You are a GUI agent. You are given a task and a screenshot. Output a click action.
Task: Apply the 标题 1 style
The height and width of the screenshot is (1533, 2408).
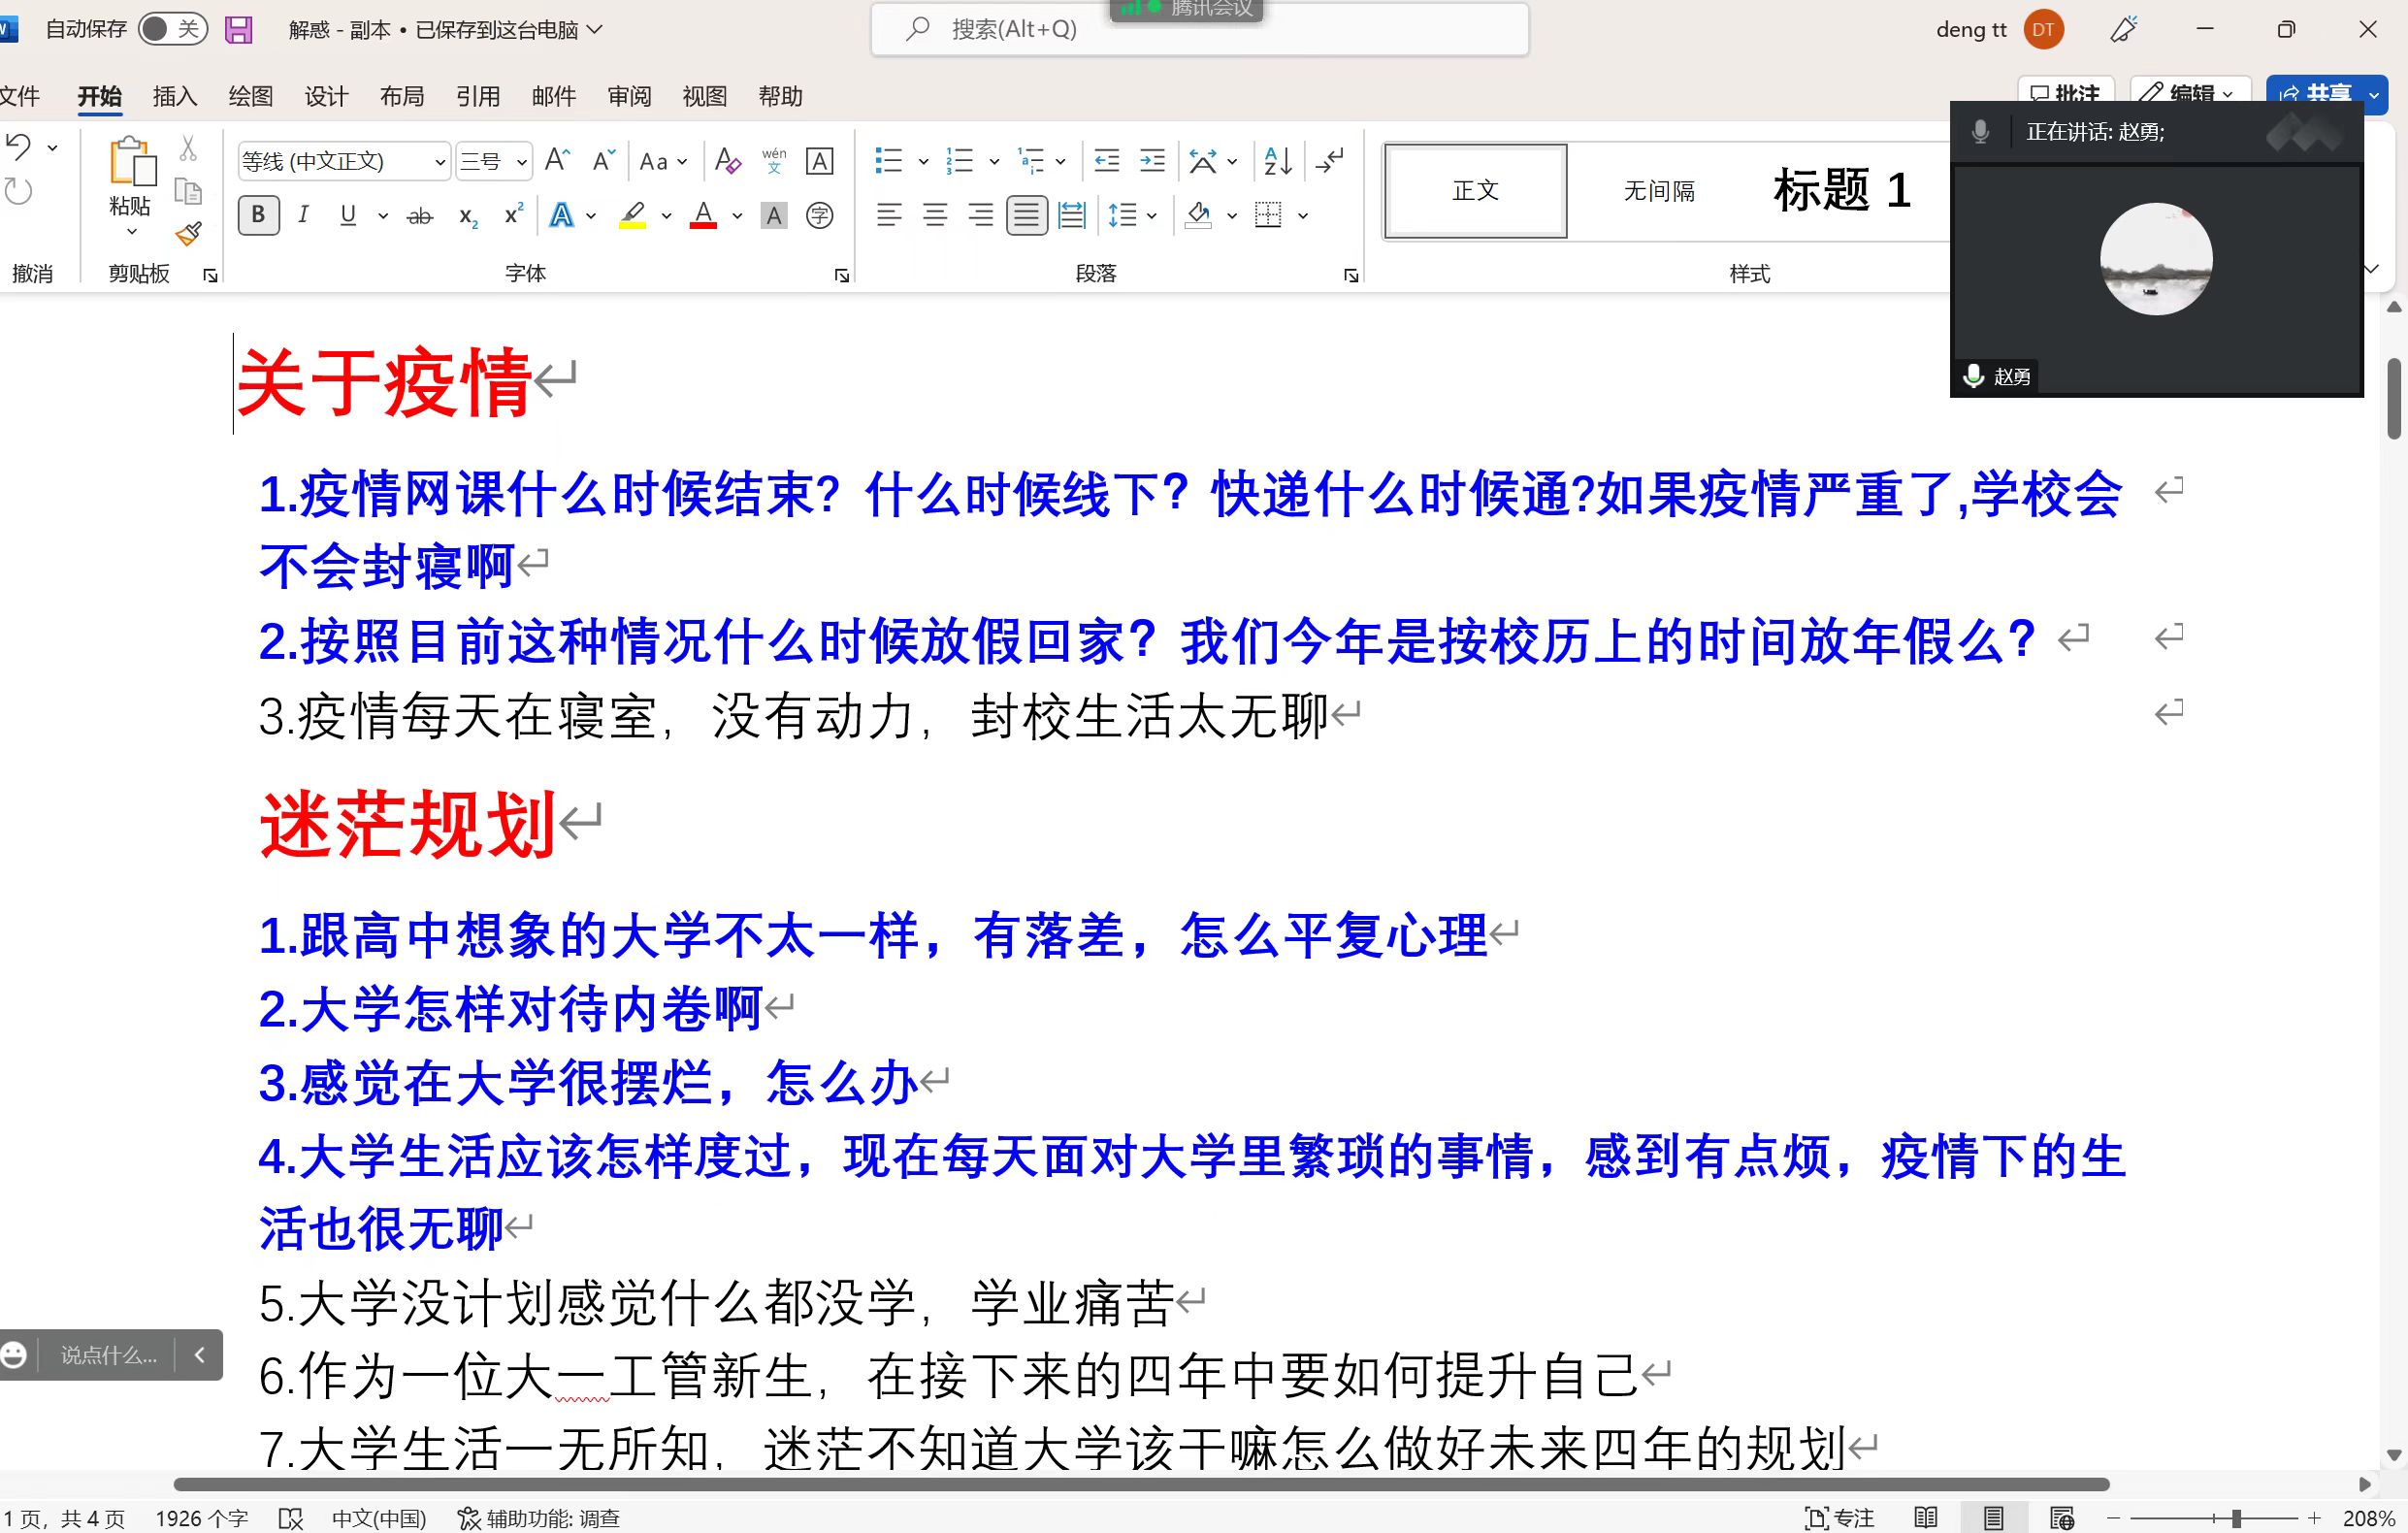point(1841,190)
